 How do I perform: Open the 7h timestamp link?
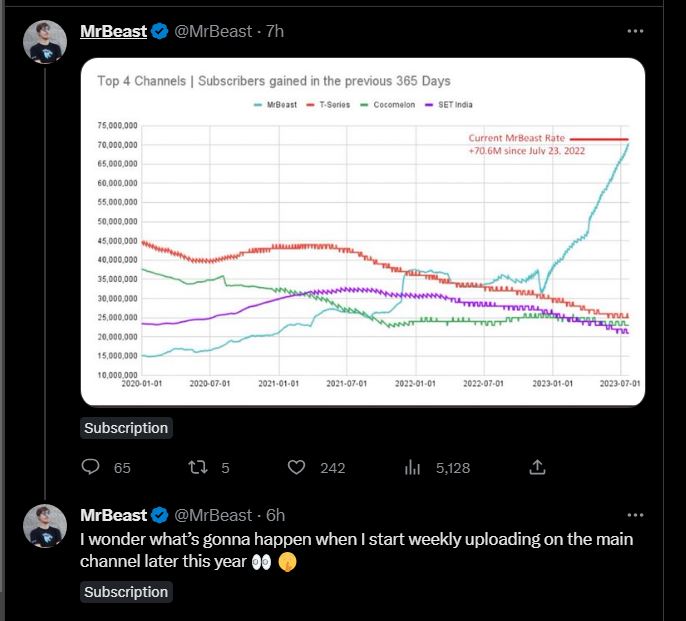pyautogui.click(x=275, y=32)
